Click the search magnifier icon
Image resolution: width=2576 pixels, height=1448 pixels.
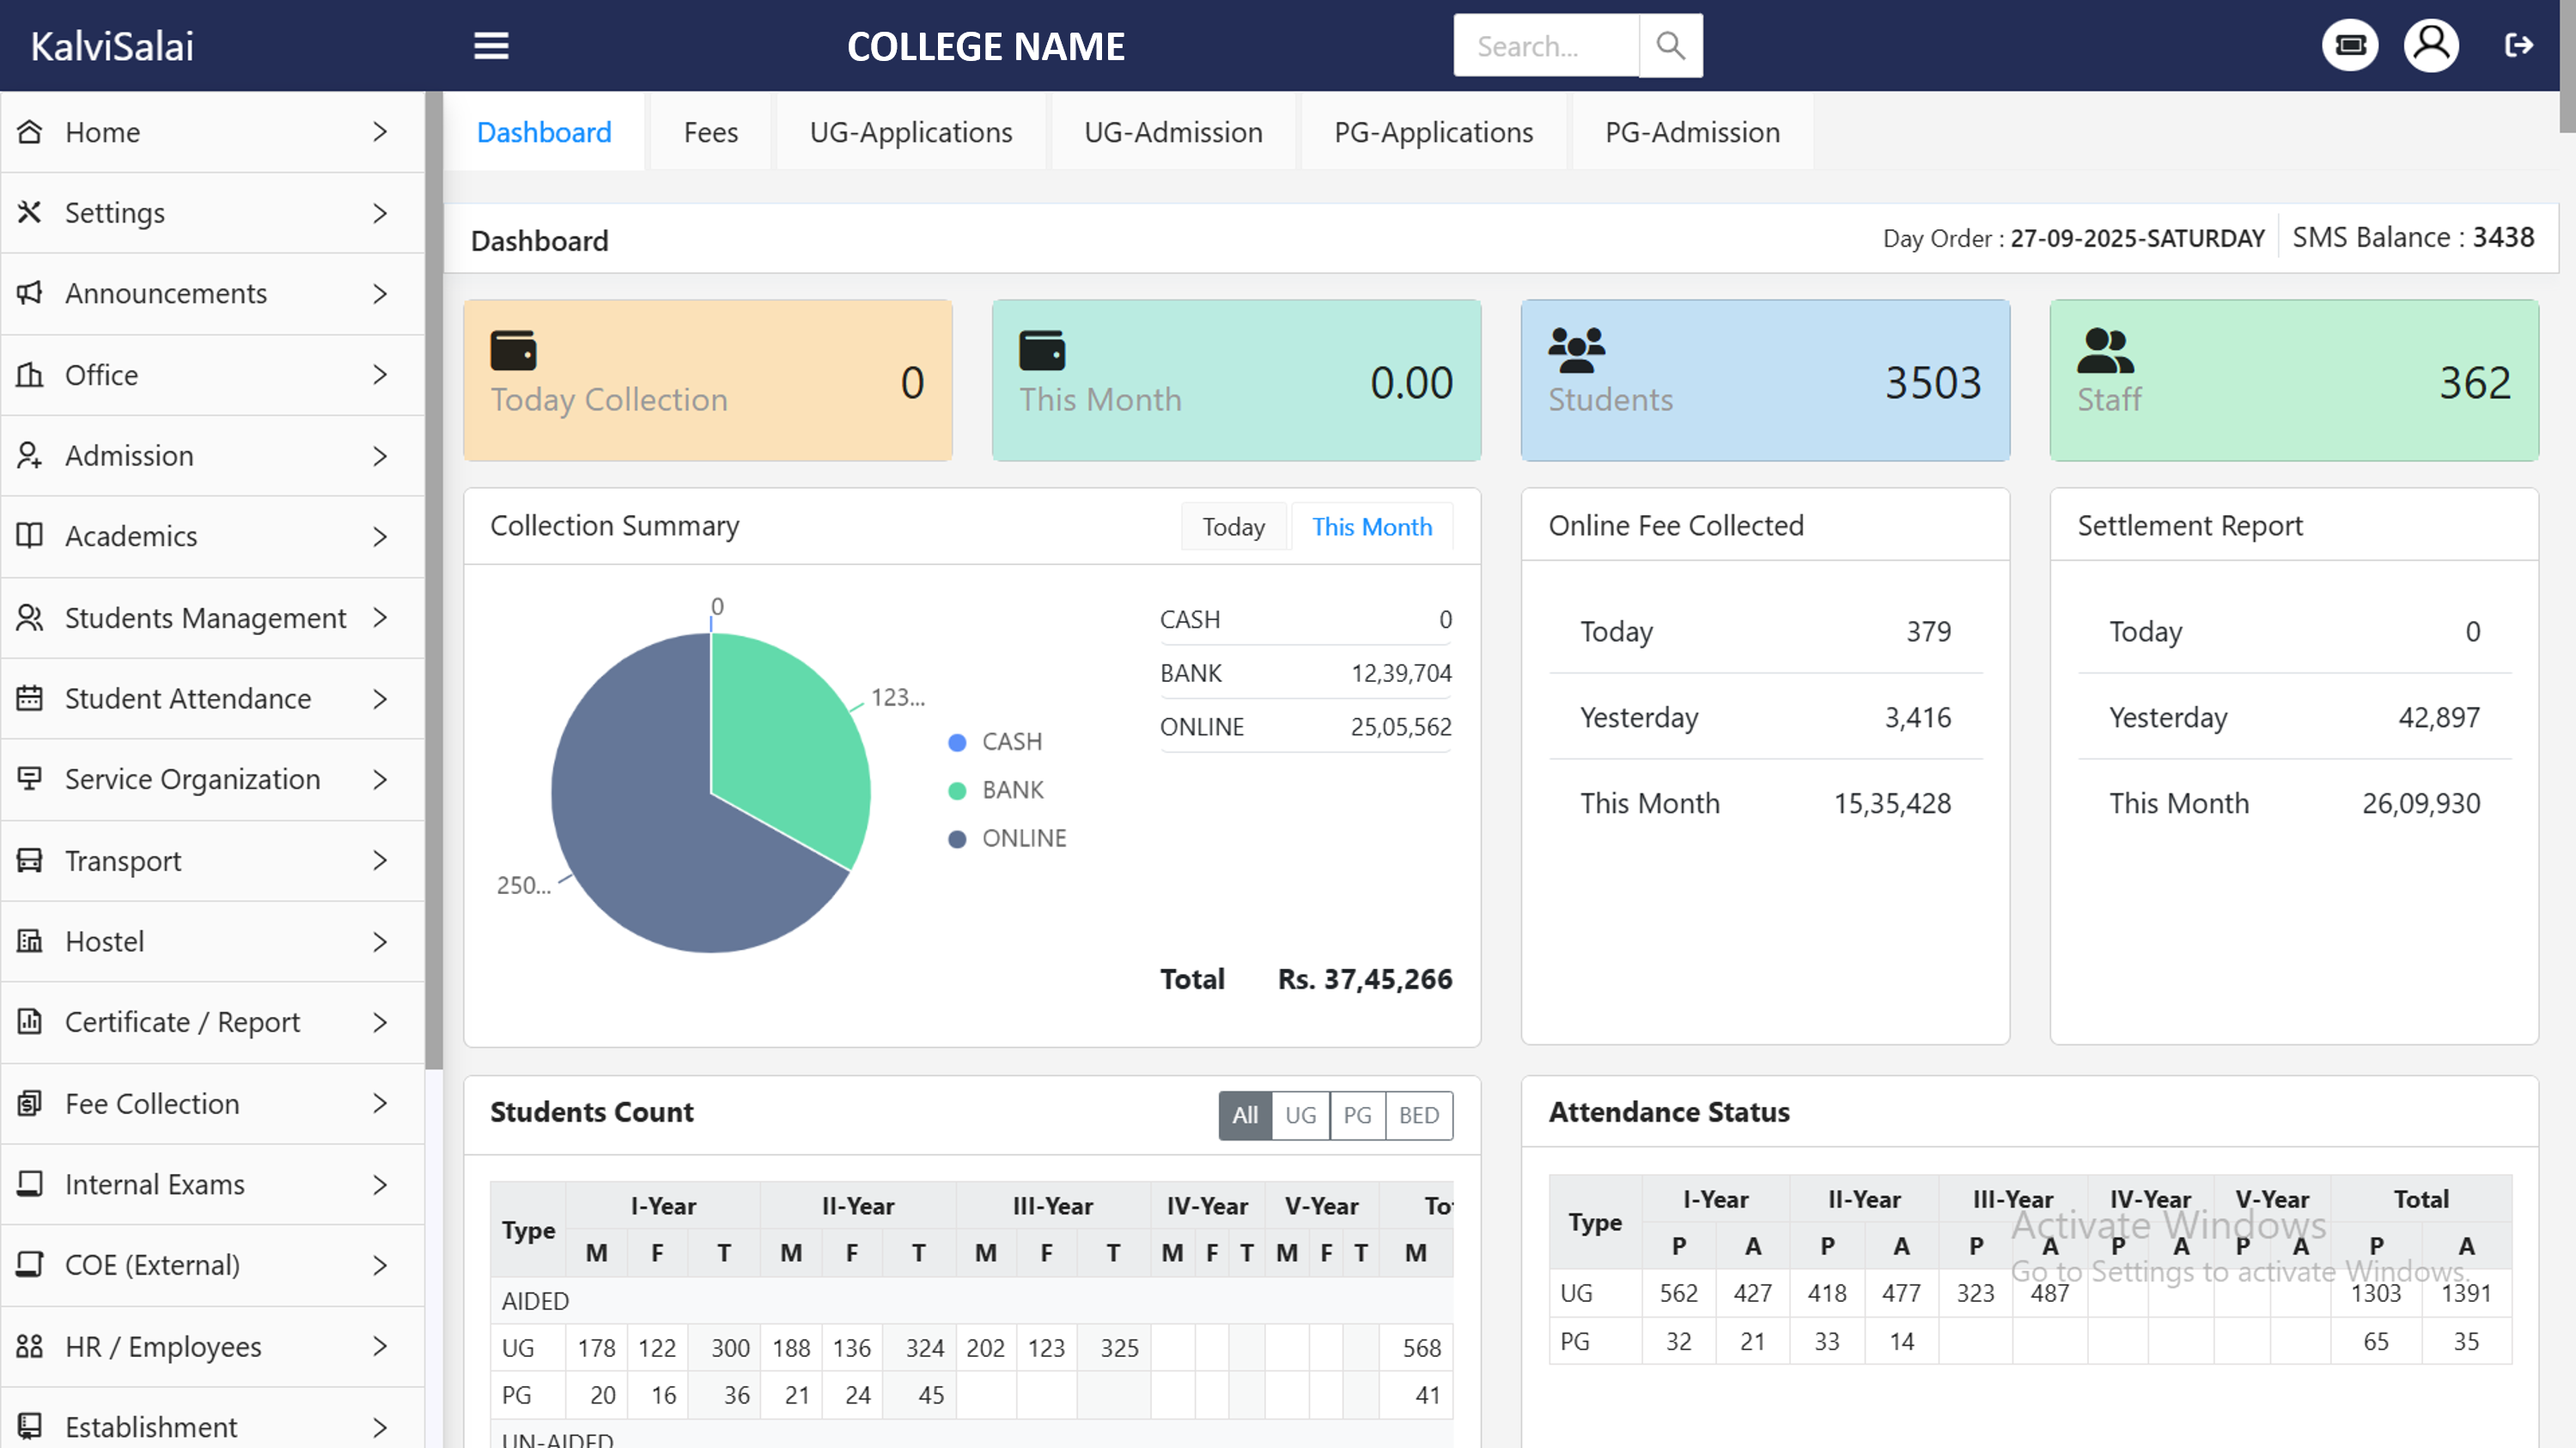pos(1670,45)
